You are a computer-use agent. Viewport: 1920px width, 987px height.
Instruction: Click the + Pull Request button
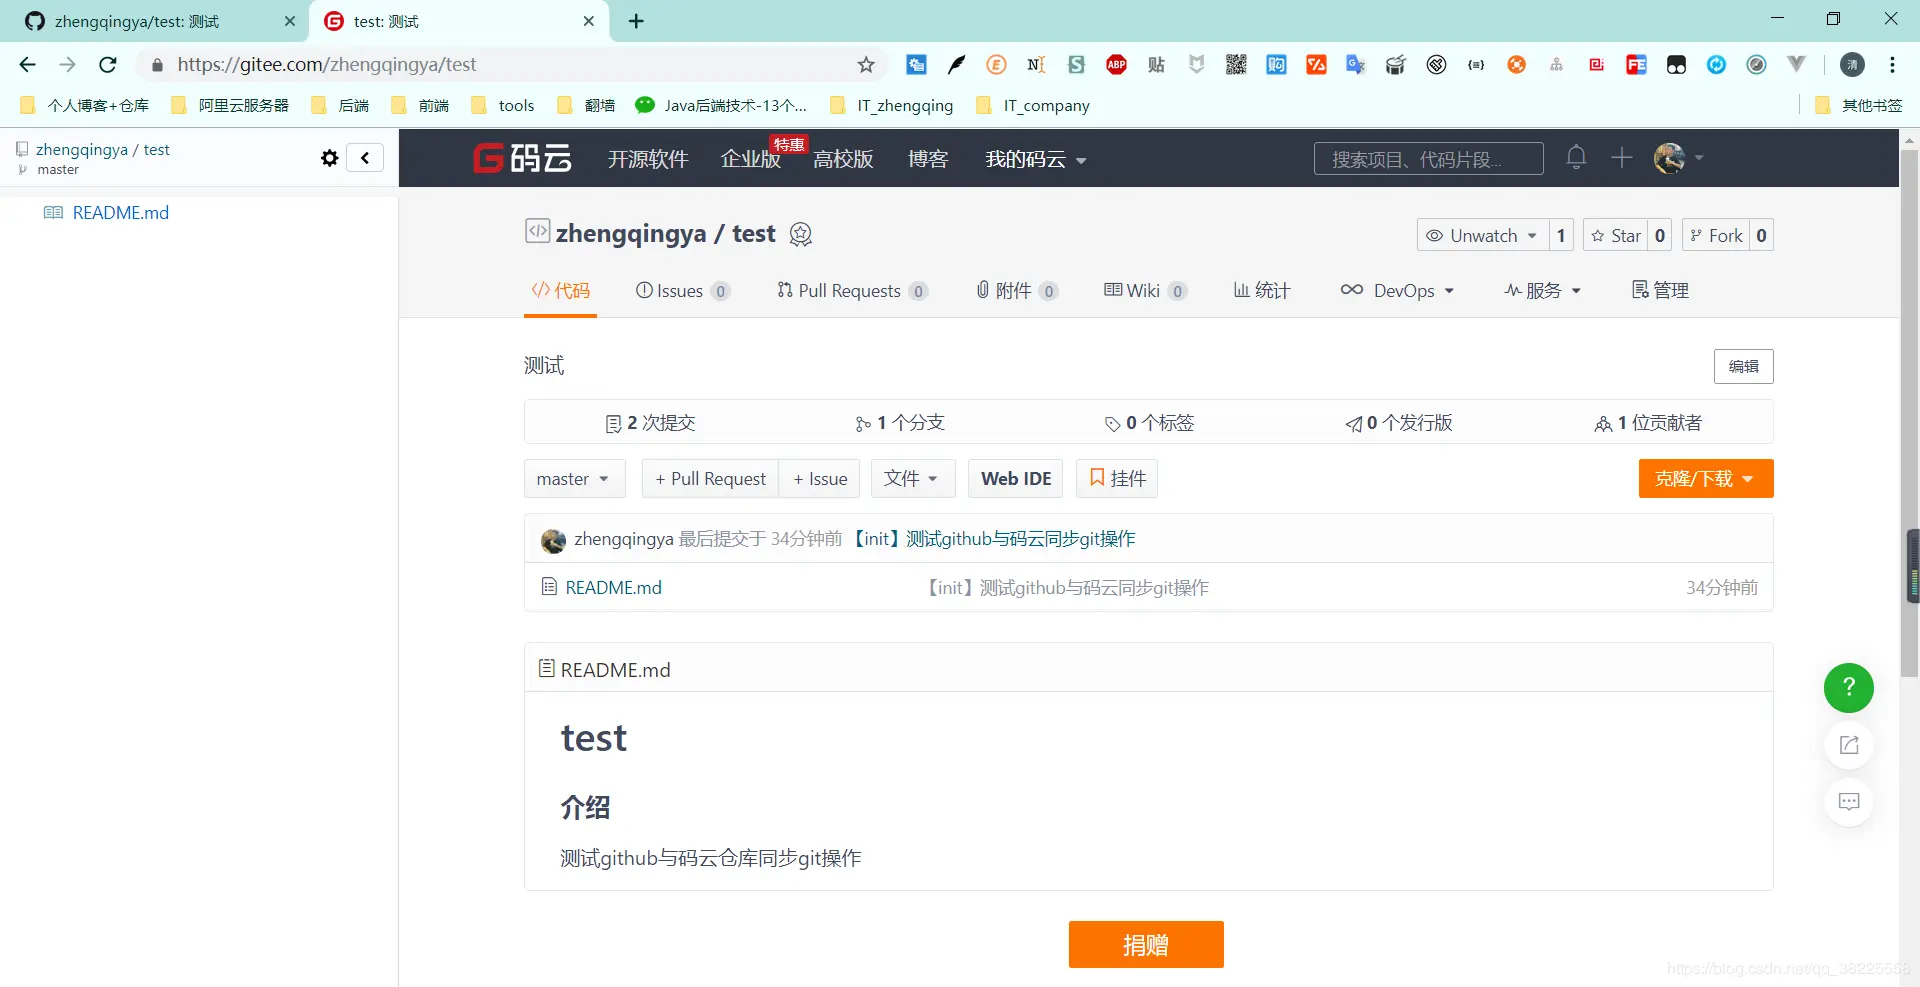(x=710, y=479)
